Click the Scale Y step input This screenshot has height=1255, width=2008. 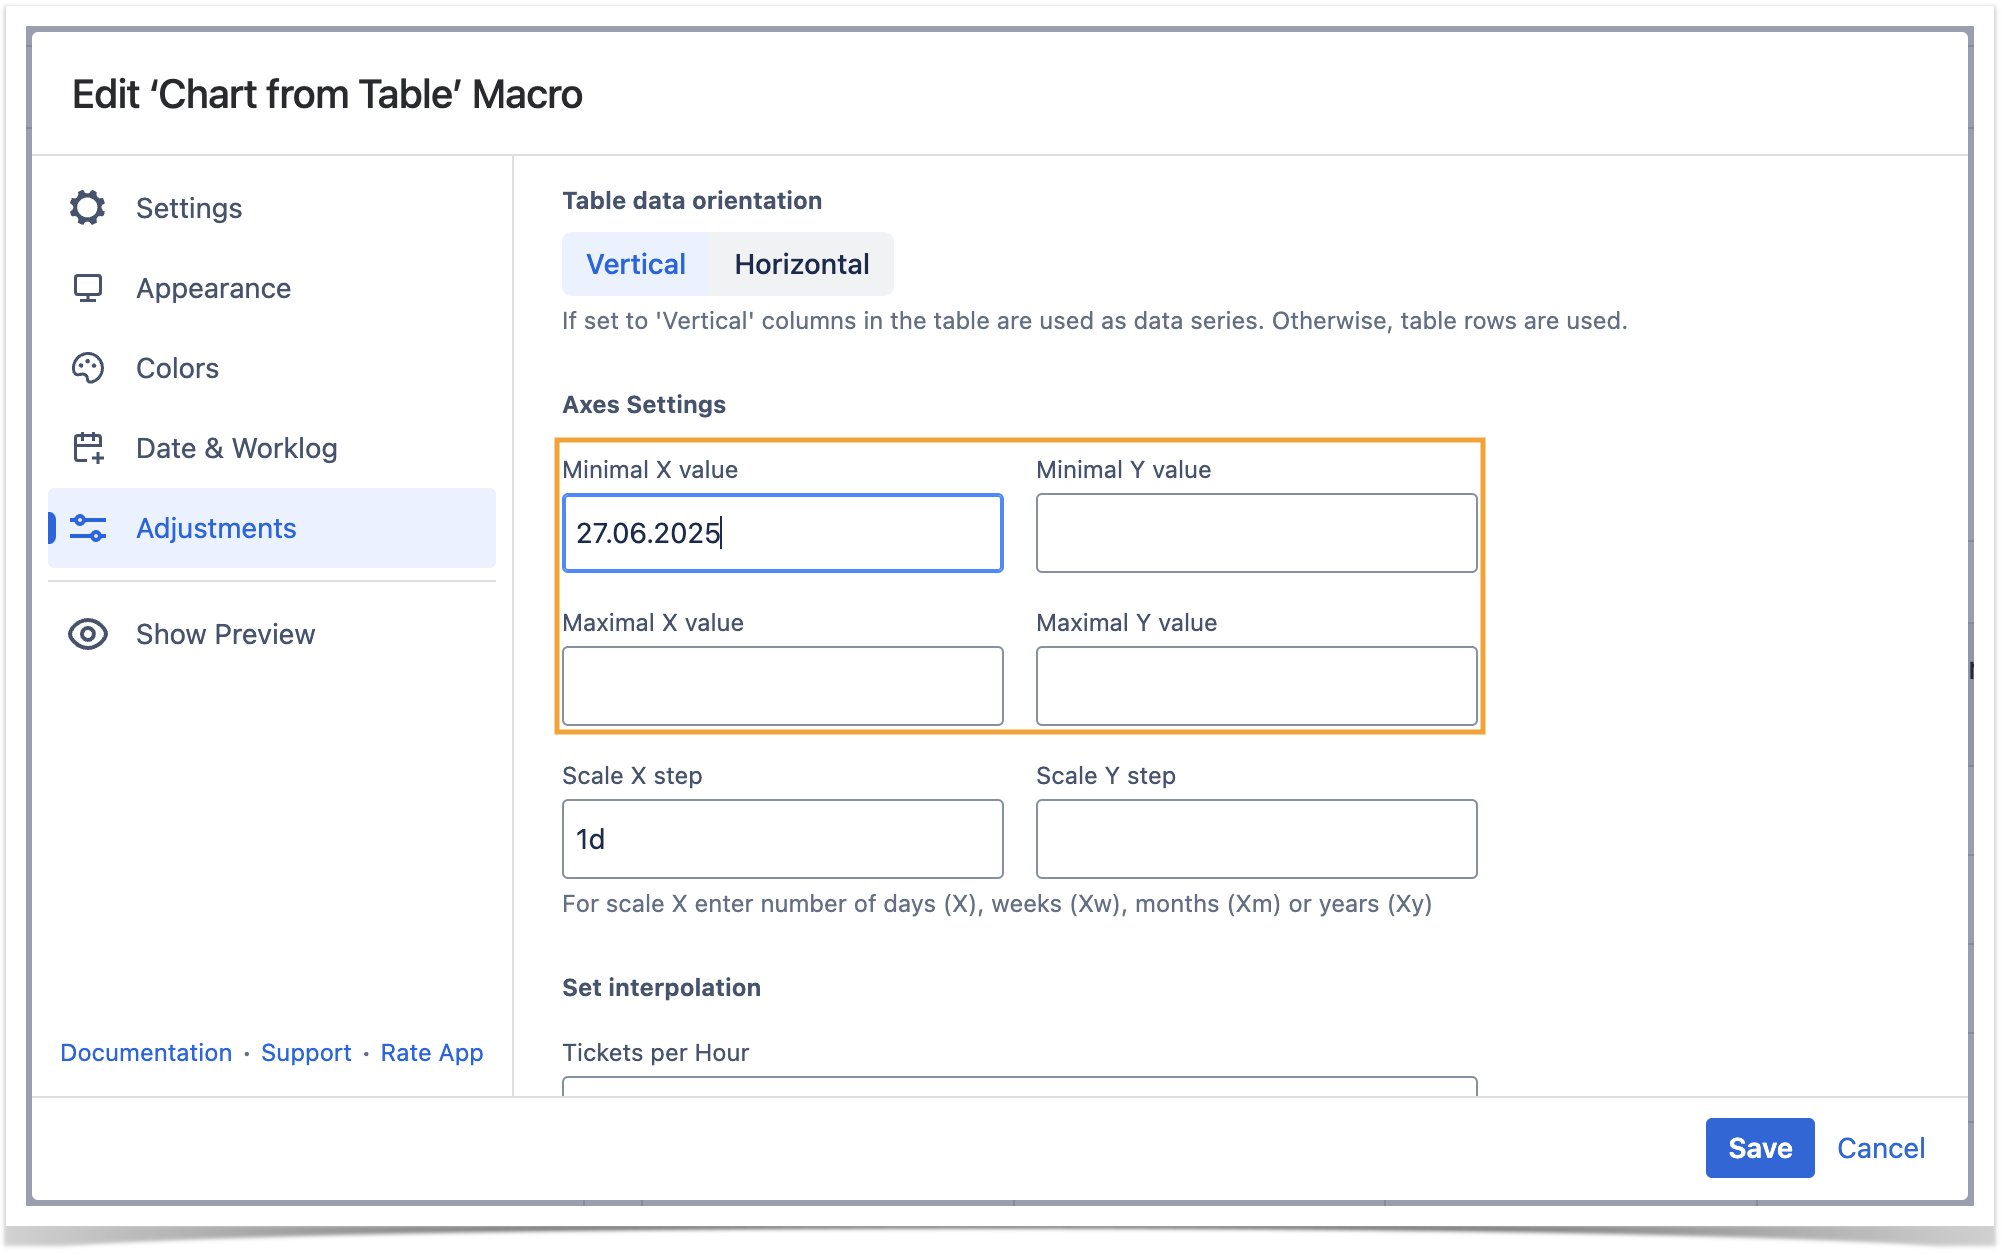tap(1256, 839)
